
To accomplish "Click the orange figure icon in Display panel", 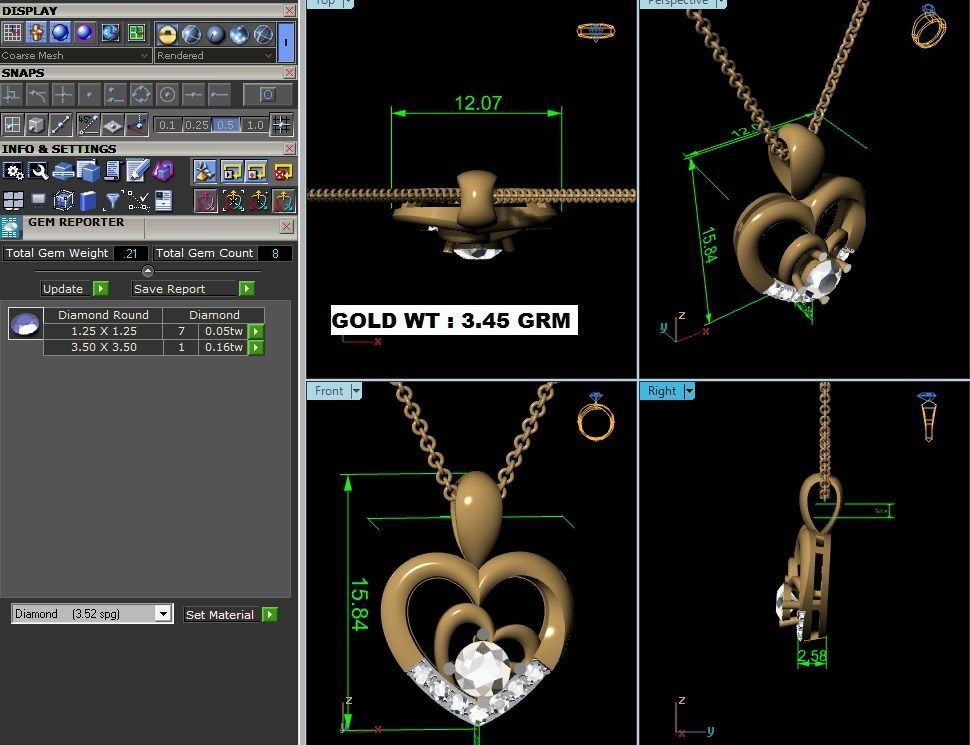I will [x=36, y=32].
